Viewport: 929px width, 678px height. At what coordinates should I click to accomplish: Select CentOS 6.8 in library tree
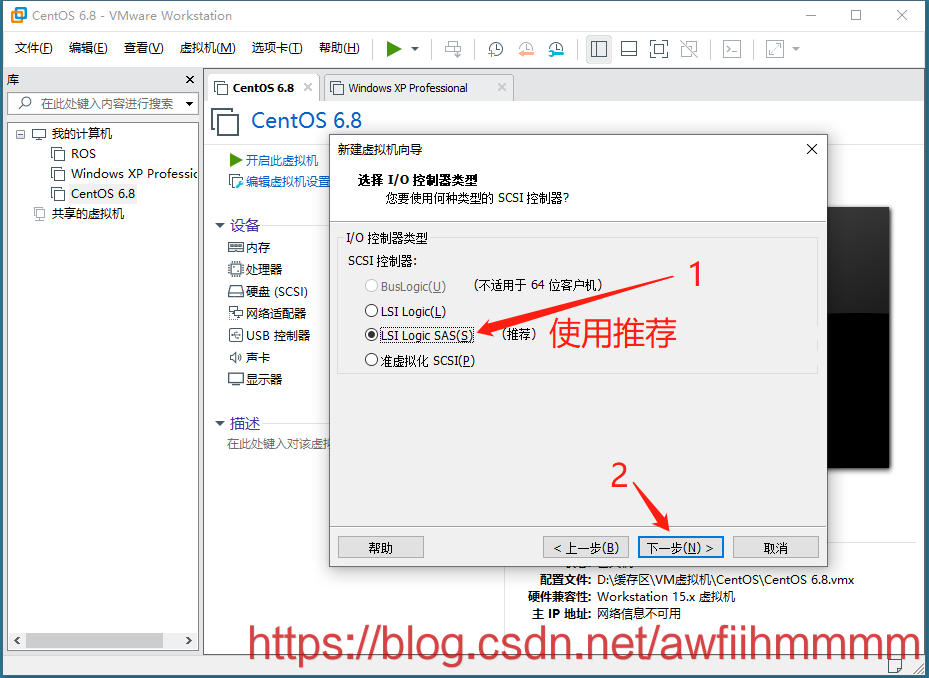103,194
